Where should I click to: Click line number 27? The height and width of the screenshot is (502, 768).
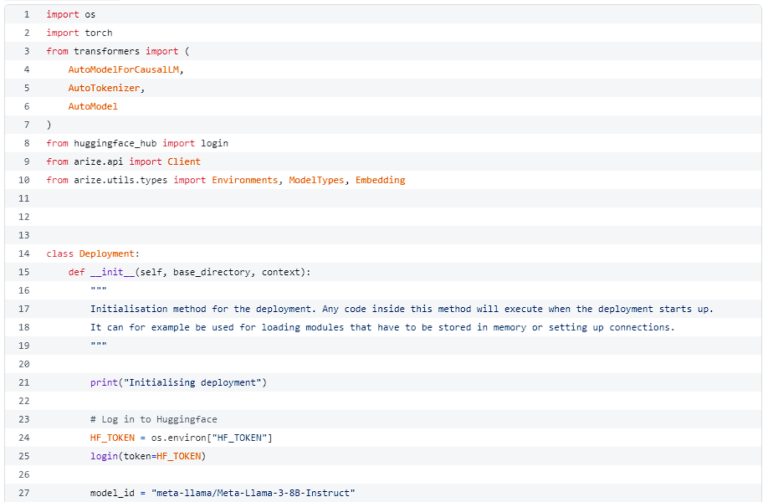pos(24,493)
